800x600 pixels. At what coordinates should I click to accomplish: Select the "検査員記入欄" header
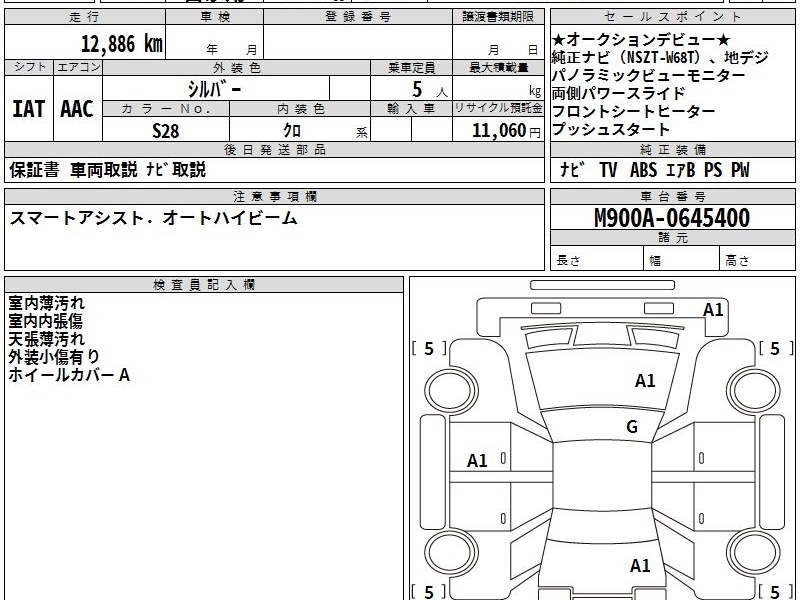pyautogui.click(x=204, y=285)
